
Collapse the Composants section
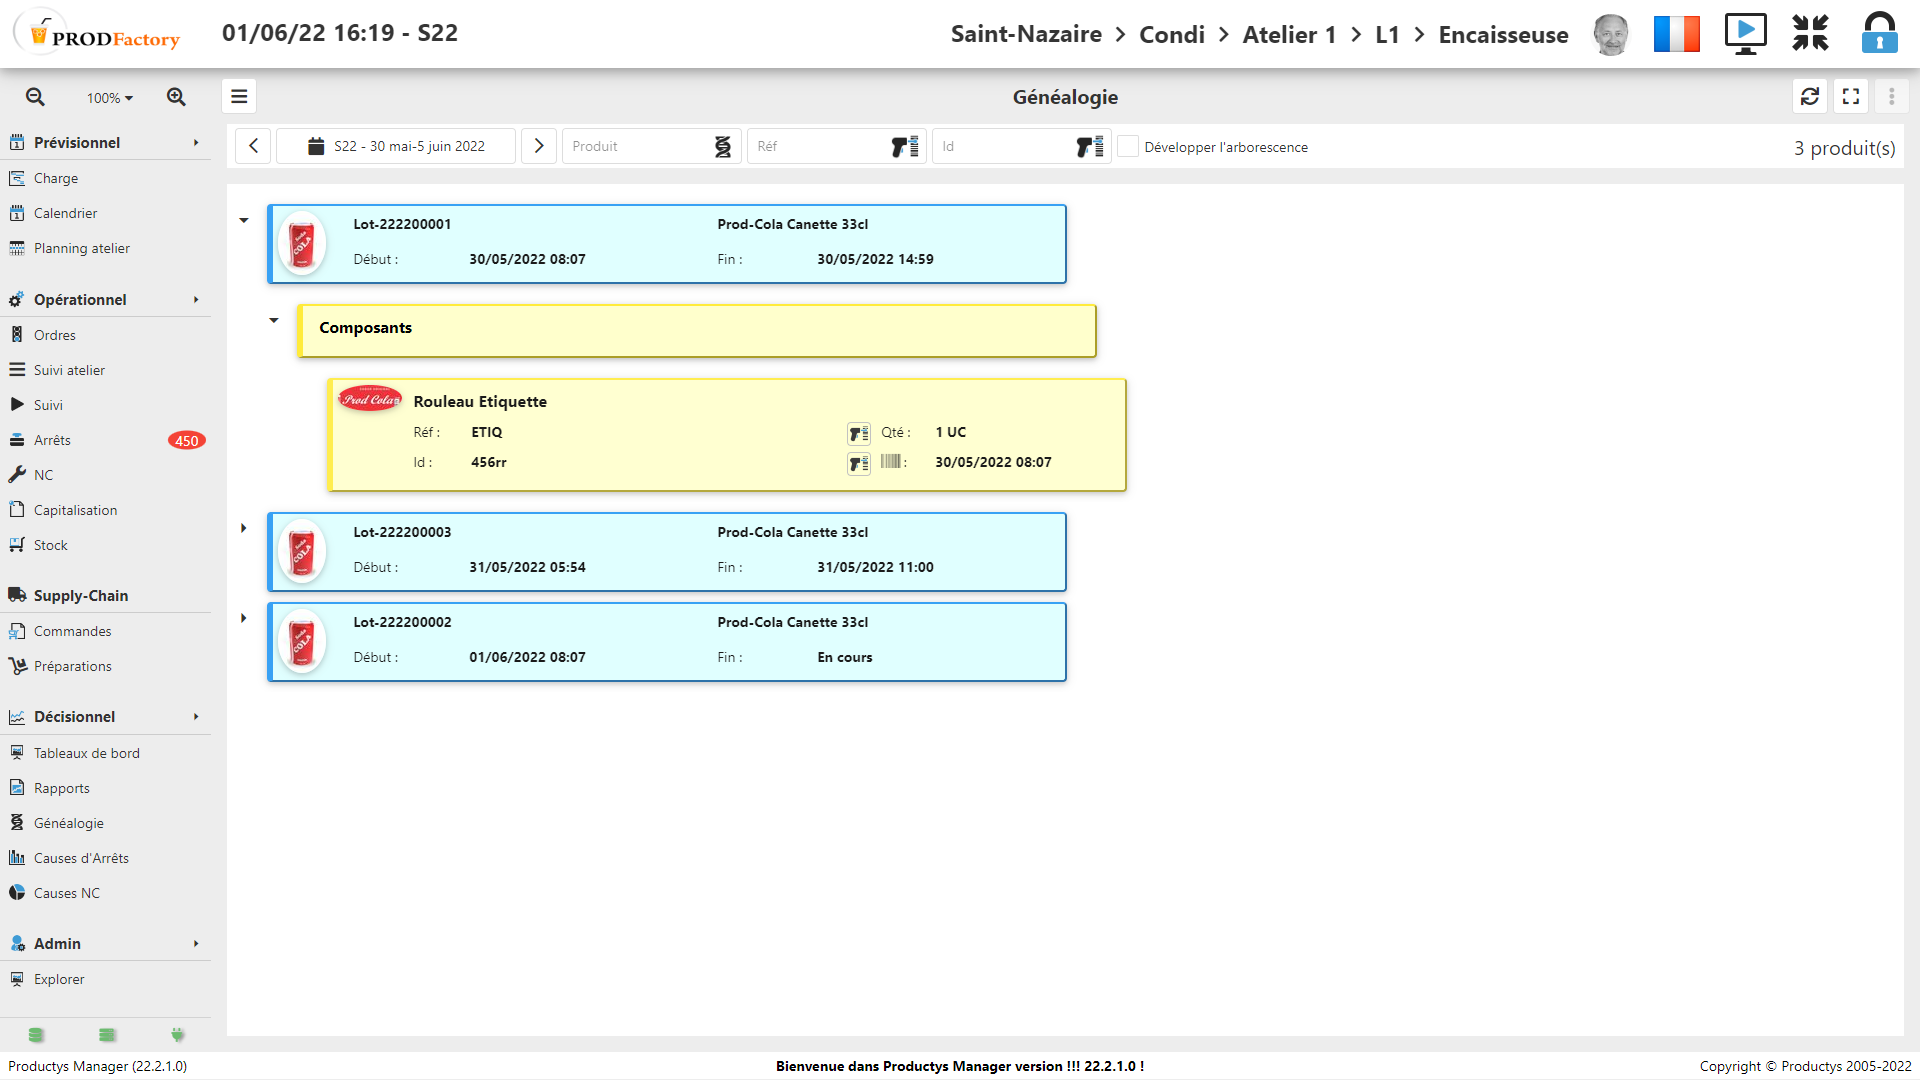tap(273, 320)
